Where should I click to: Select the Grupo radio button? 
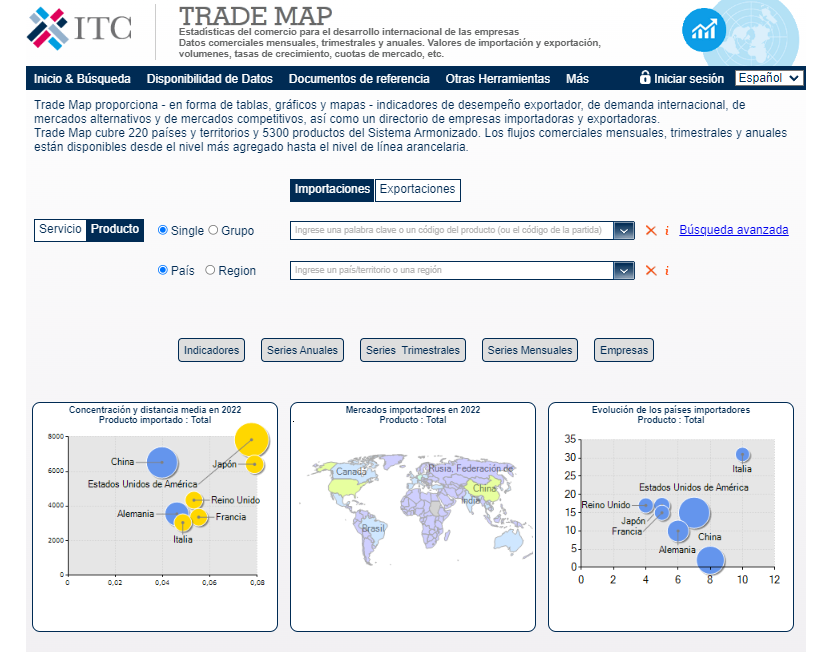tap(213, 230)
